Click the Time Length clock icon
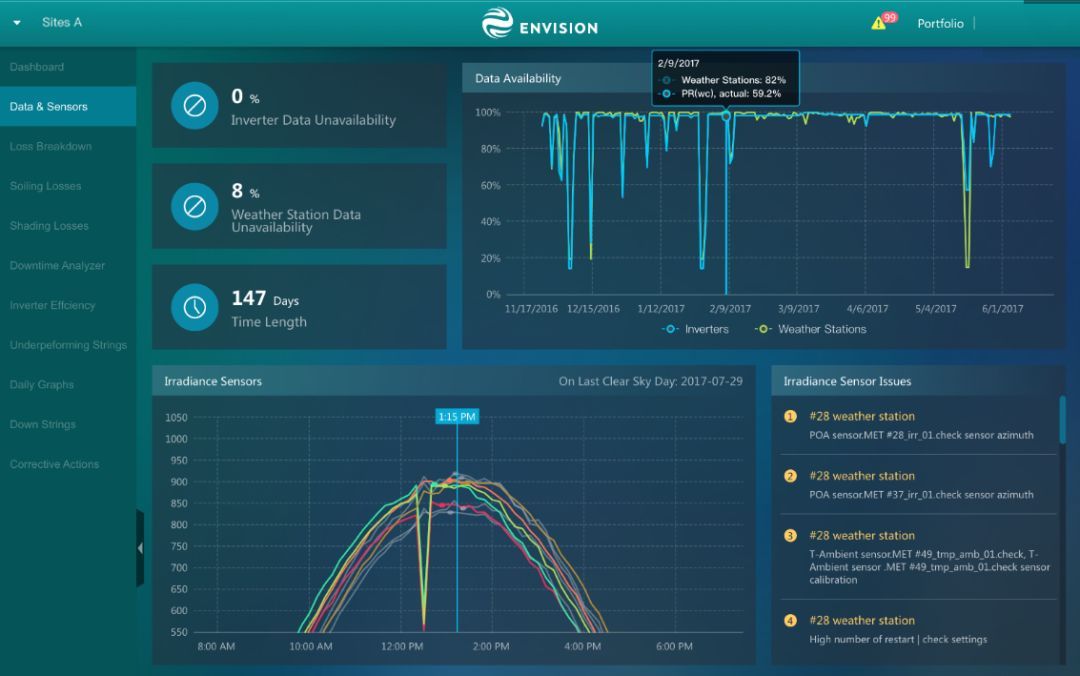The image size is (1080, 676). tap(195, 307)
